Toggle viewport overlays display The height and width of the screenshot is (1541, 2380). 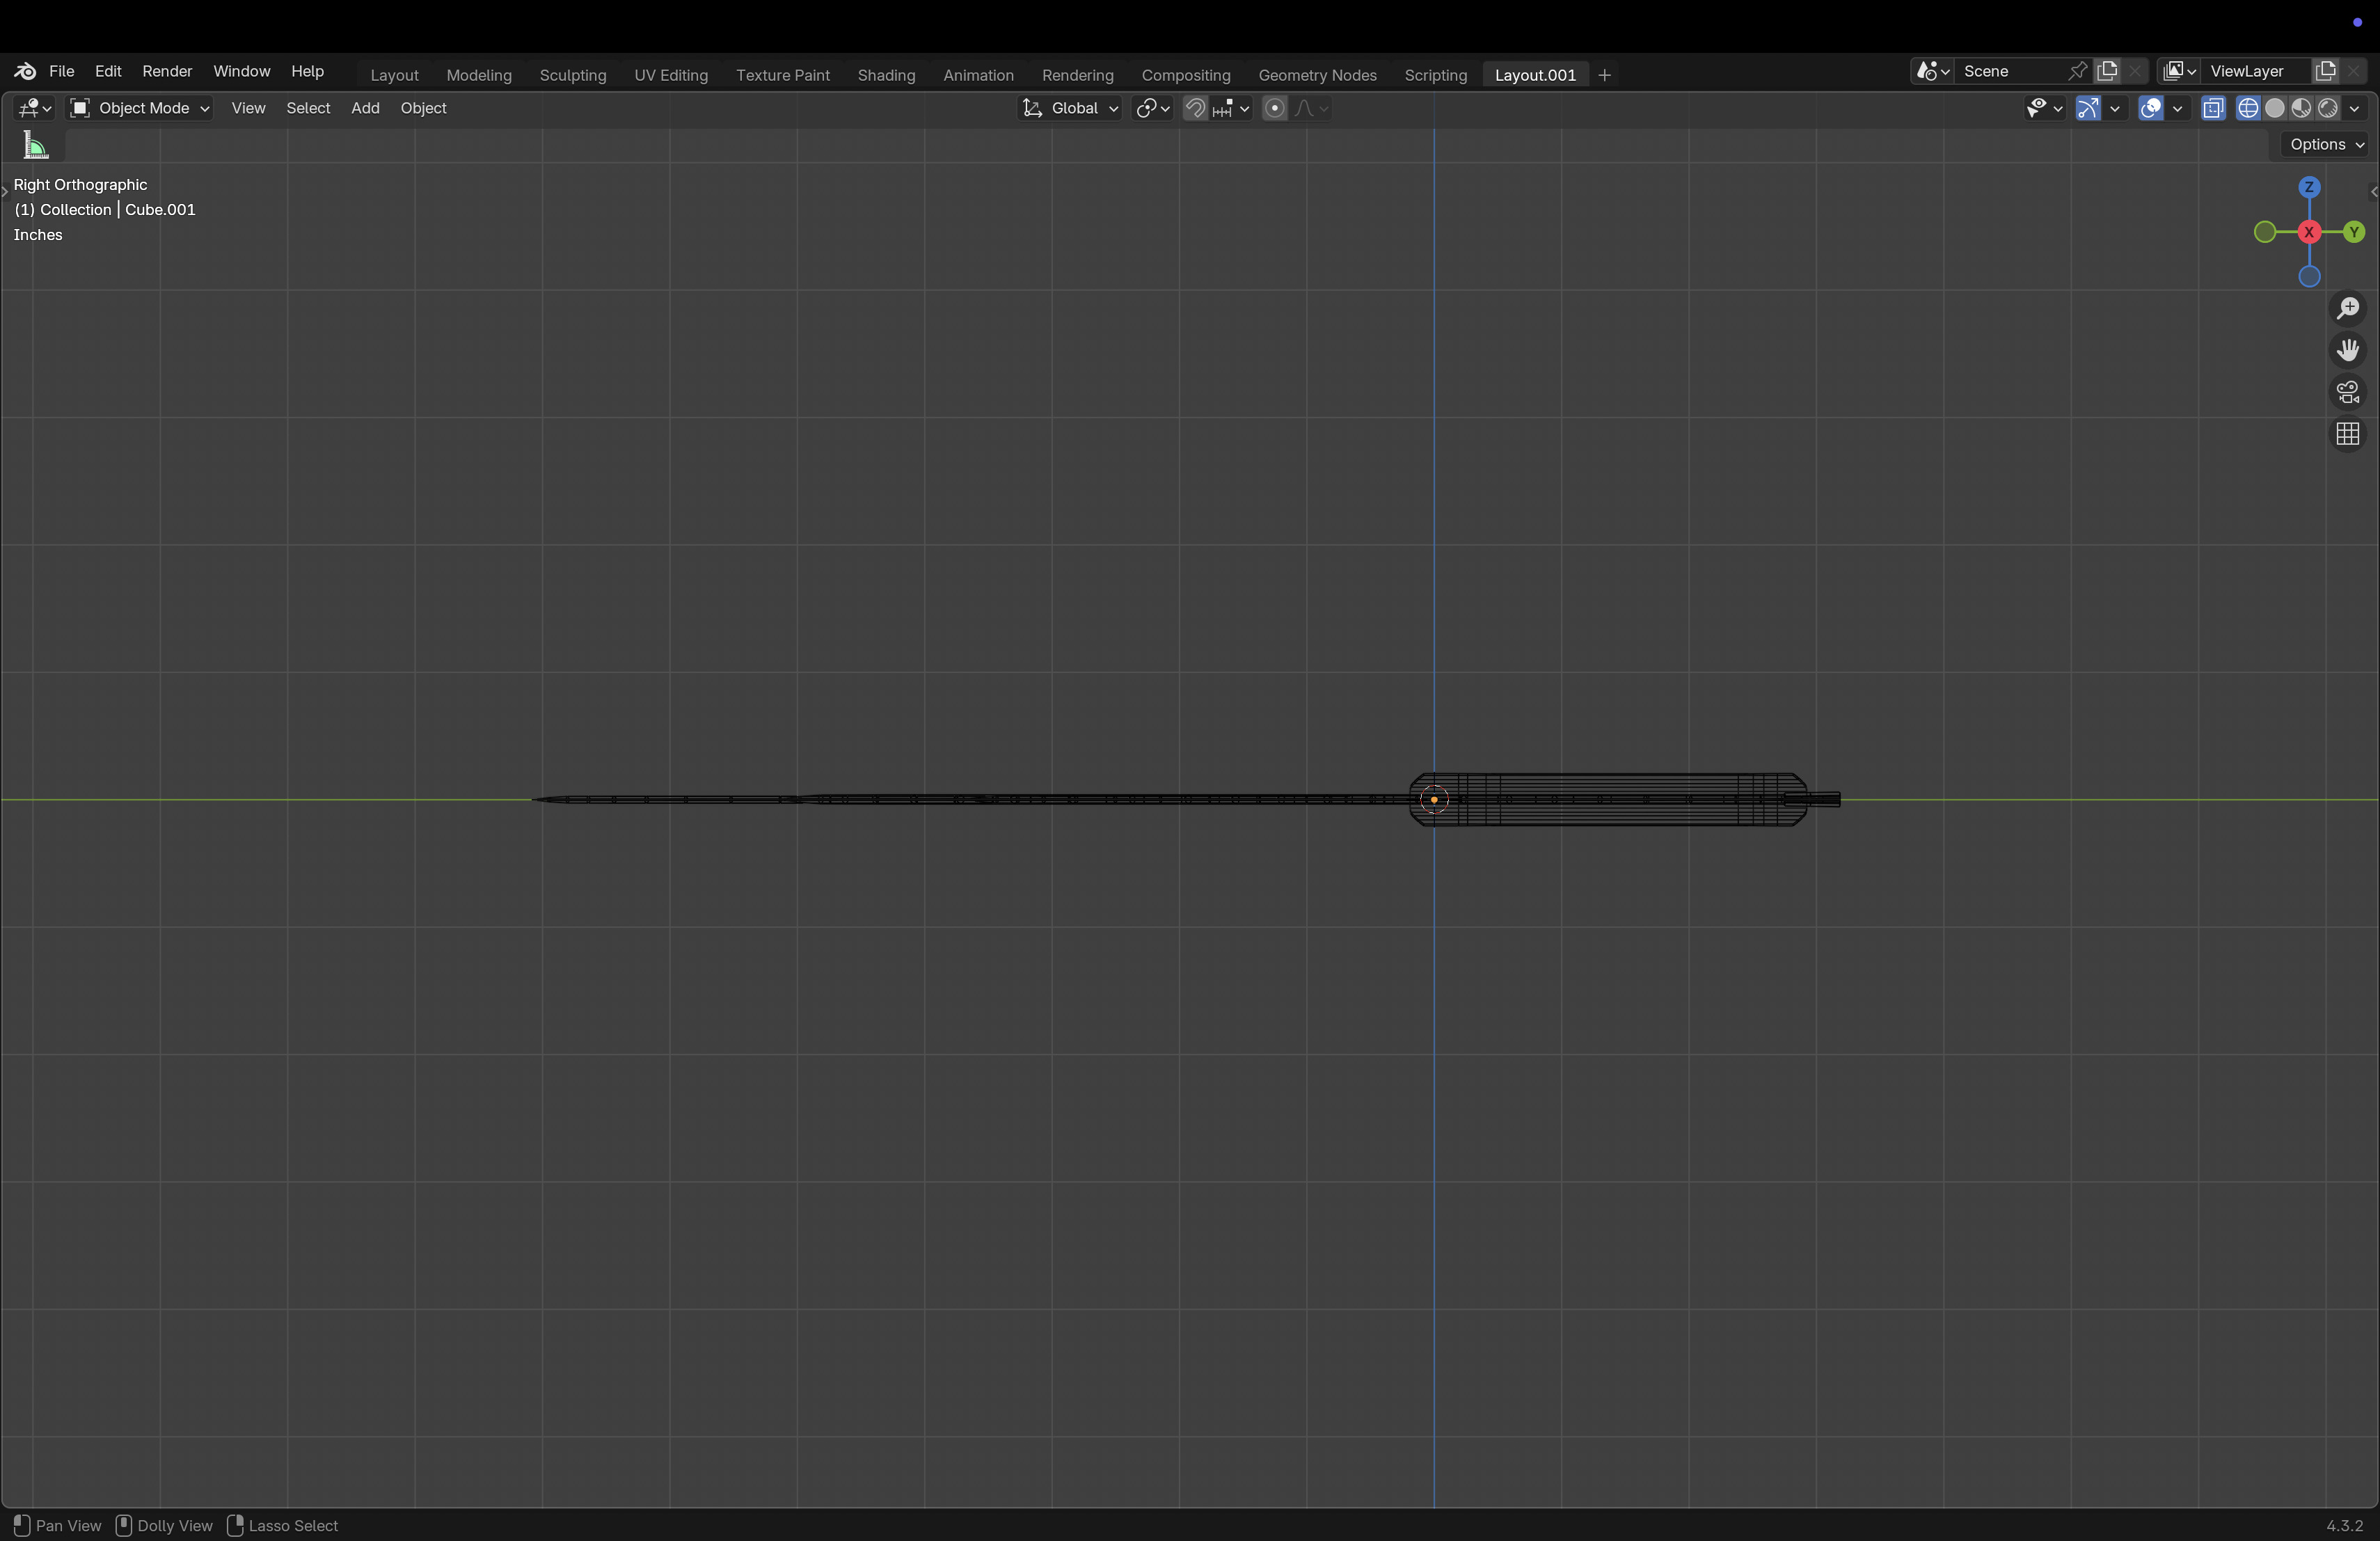(2151, 108)
